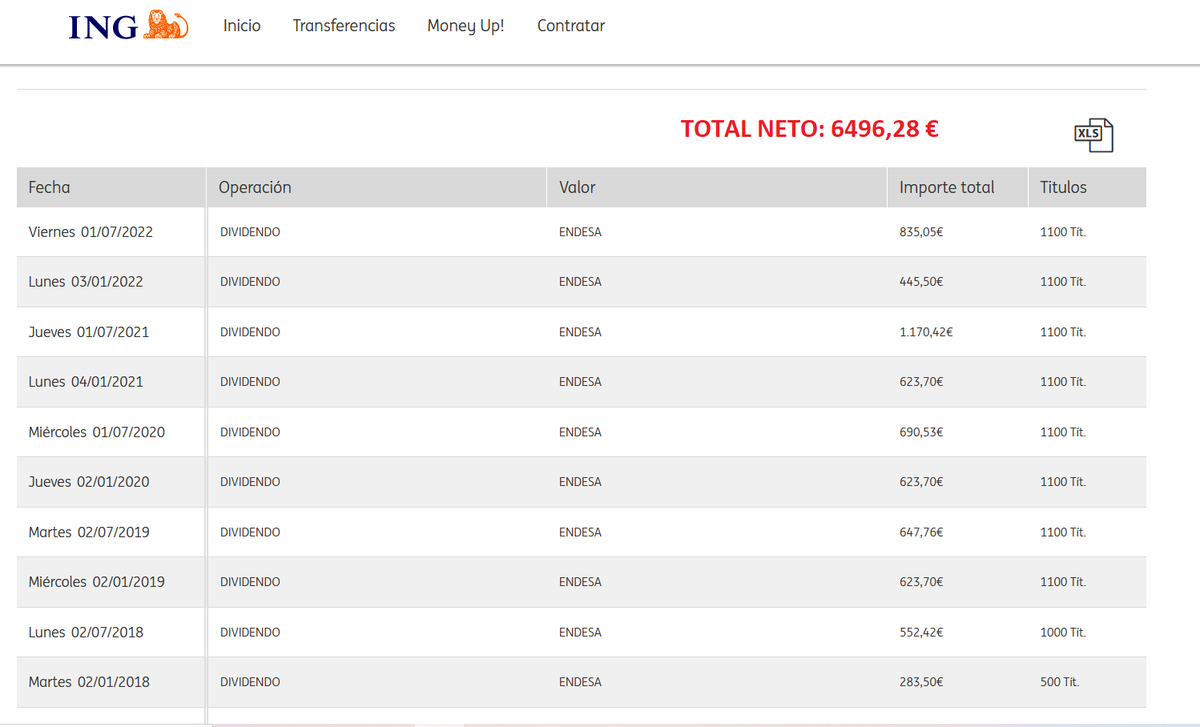Select date Martes 02/01/2018

click(89, 682)
